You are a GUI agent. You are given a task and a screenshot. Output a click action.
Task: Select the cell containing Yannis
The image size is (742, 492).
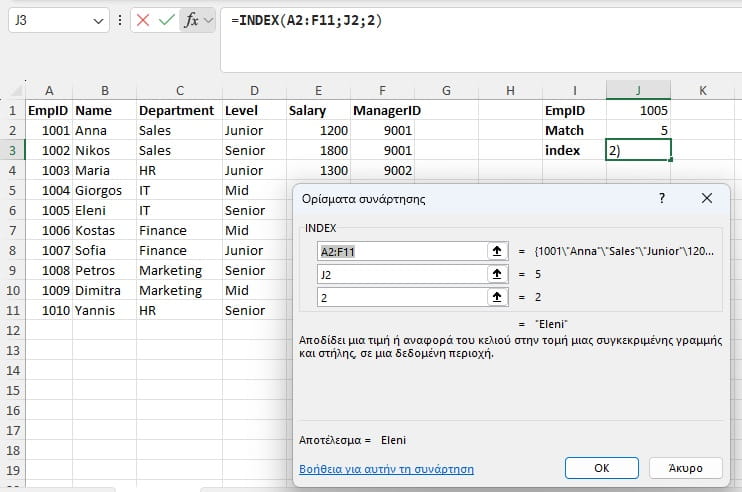(105, 310)
